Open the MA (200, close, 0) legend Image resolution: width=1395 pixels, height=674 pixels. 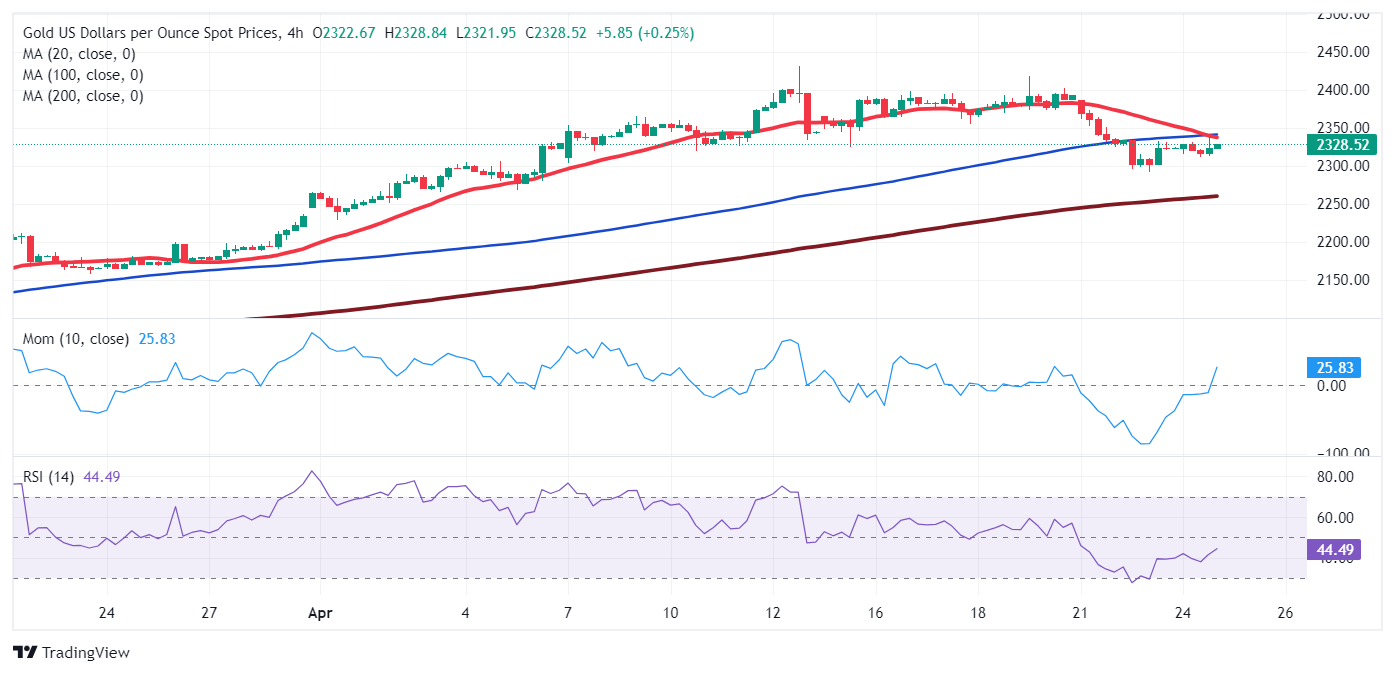[83, 96]
